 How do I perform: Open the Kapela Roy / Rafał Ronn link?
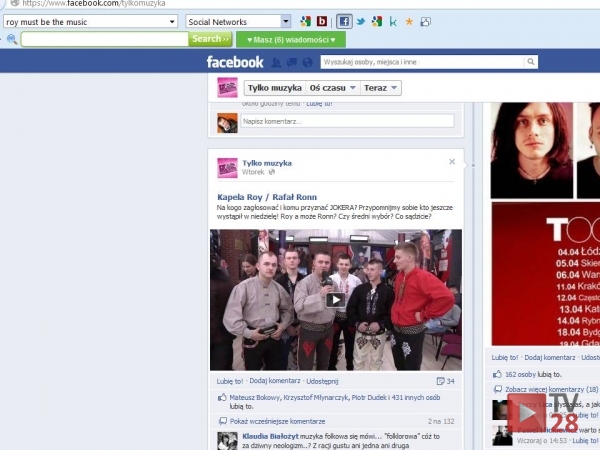click(x=265, y=197)
